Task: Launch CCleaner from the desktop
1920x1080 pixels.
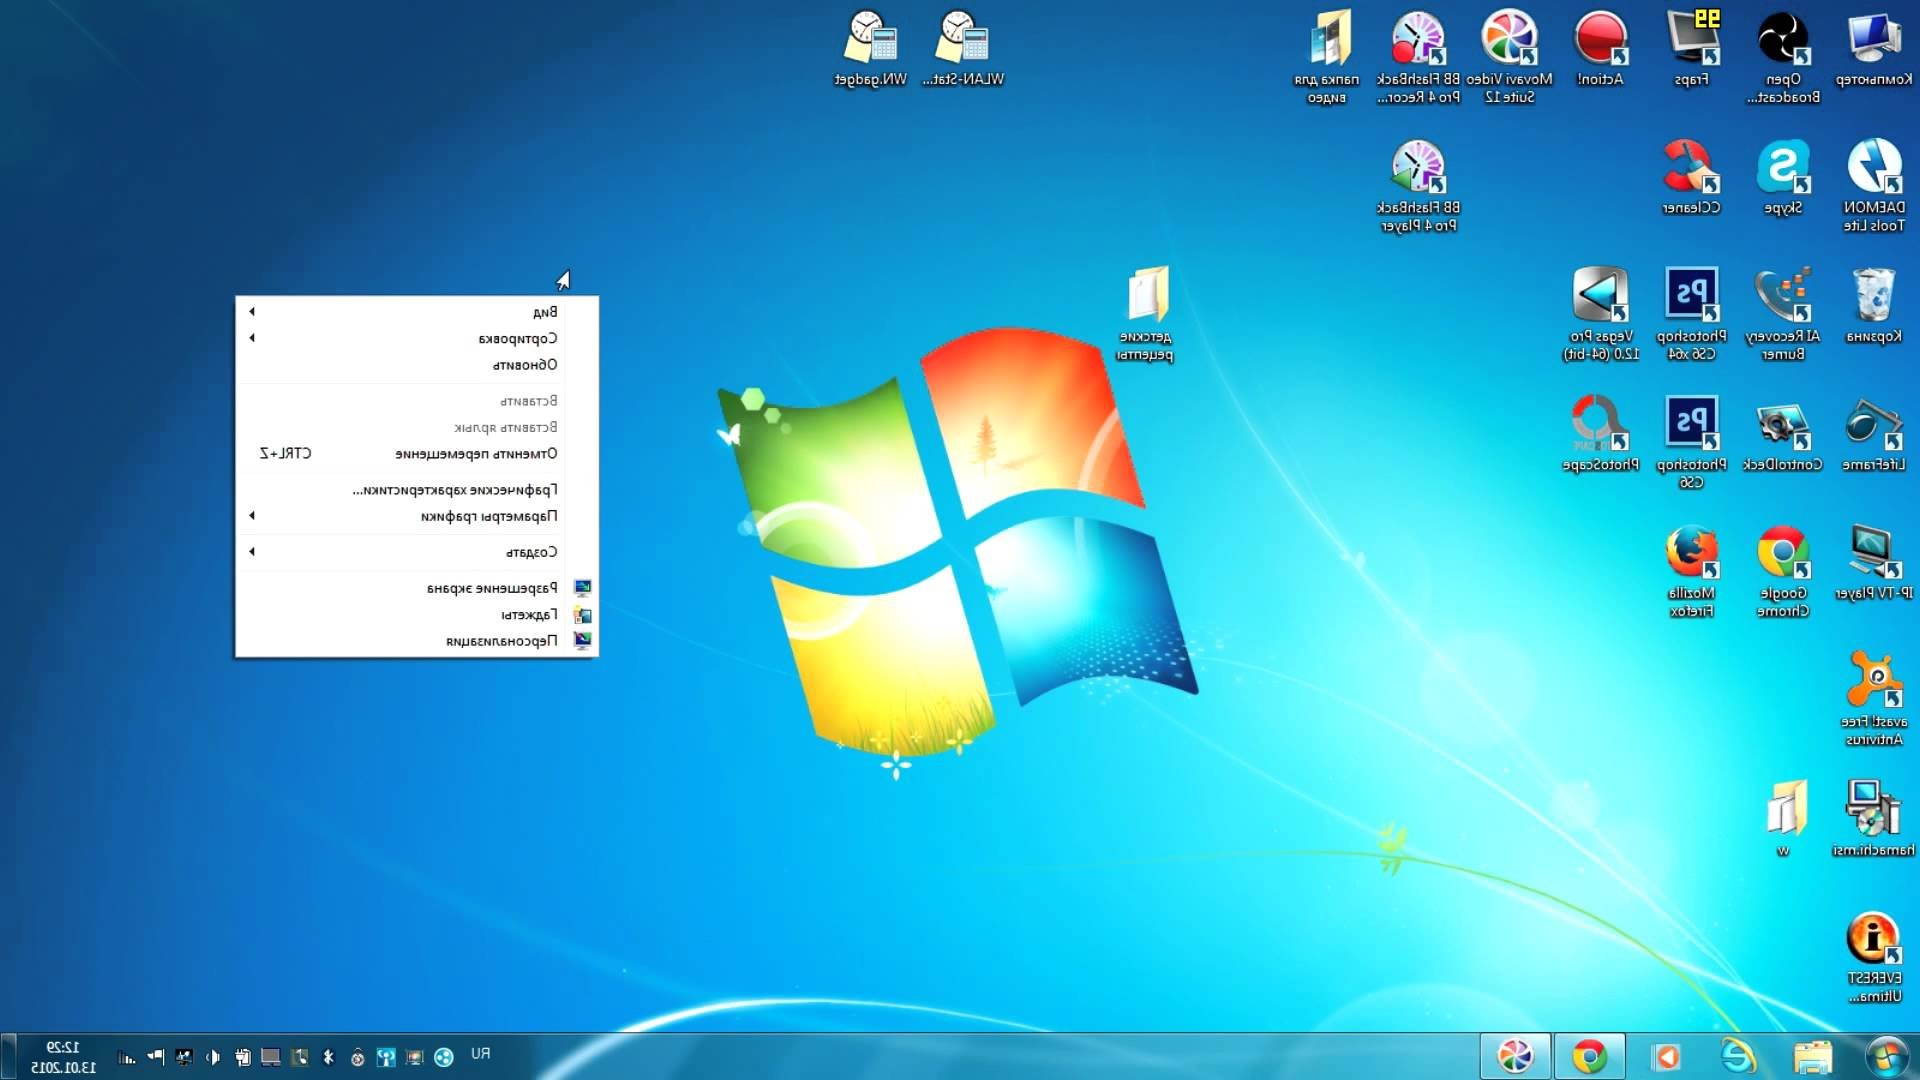Action: pos(1691,178)
